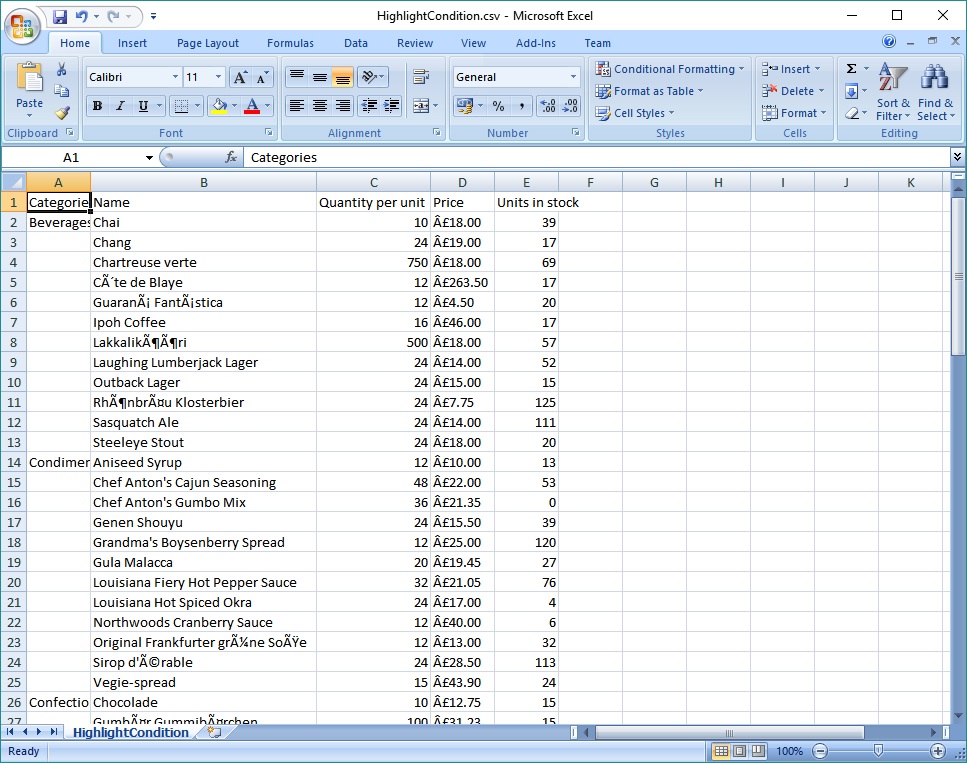Image resolution: width=967 pixels, height=763 pixels.
Task: Click the Insert cells button
Action: point(791,69)
